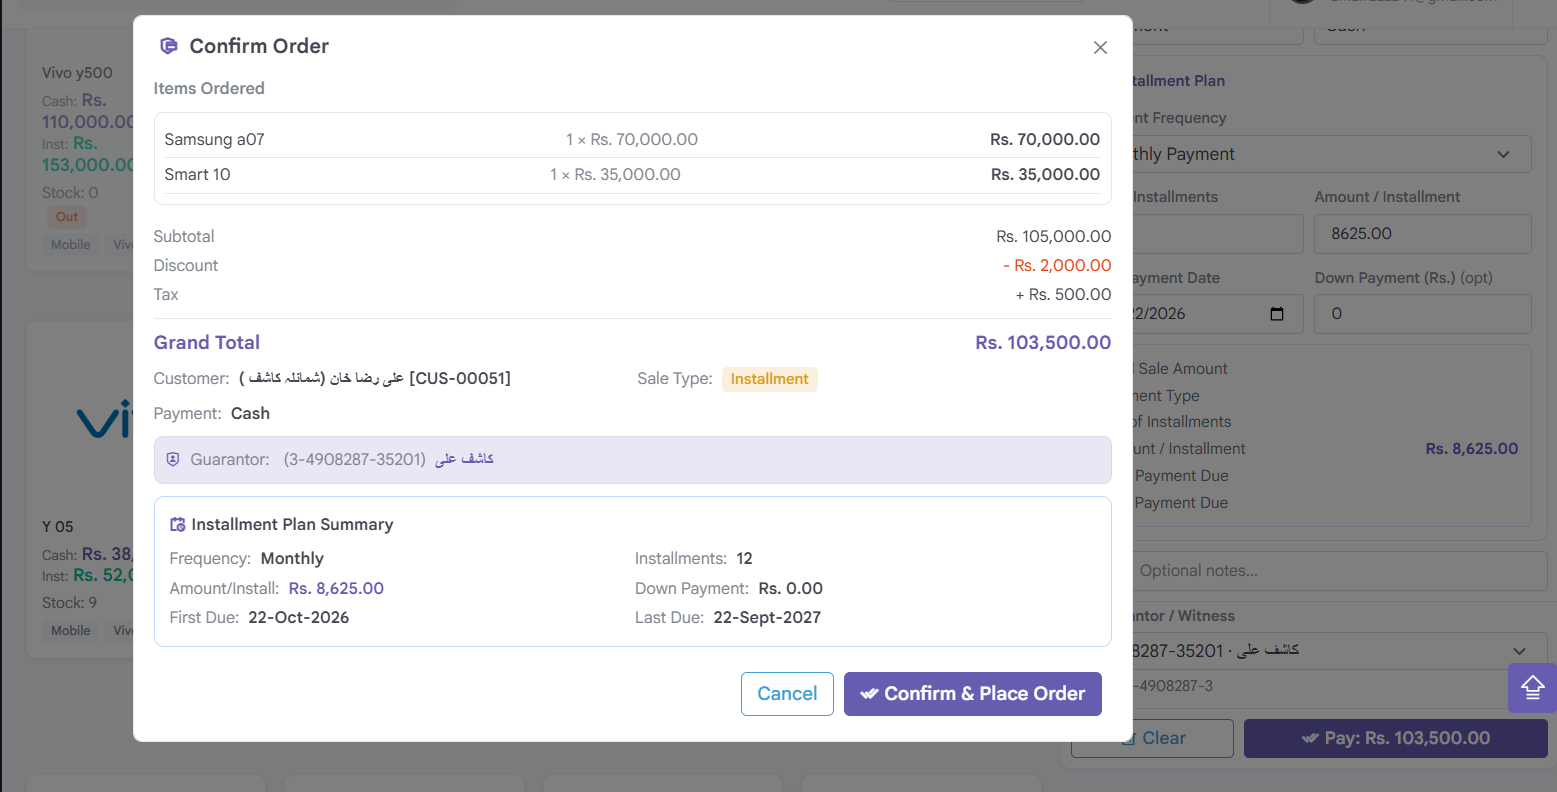Click the Grand Total label

pos(207,343)
